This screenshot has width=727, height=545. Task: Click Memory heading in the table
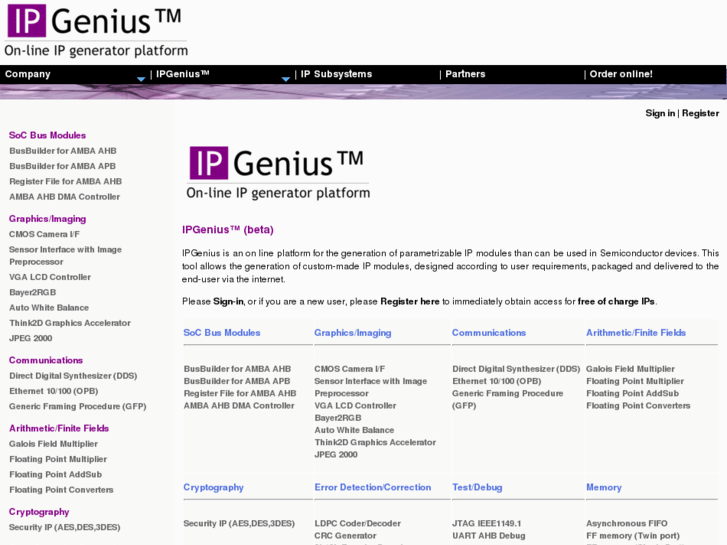pyautogui.click(x=604, y=487)
